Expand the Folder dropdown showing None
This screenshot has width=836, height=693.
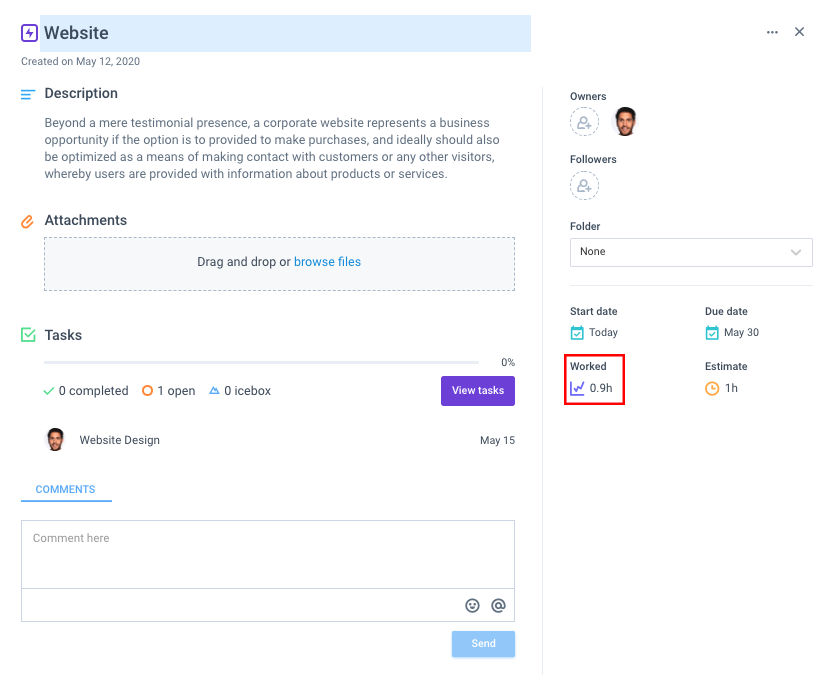coord(691,252)
